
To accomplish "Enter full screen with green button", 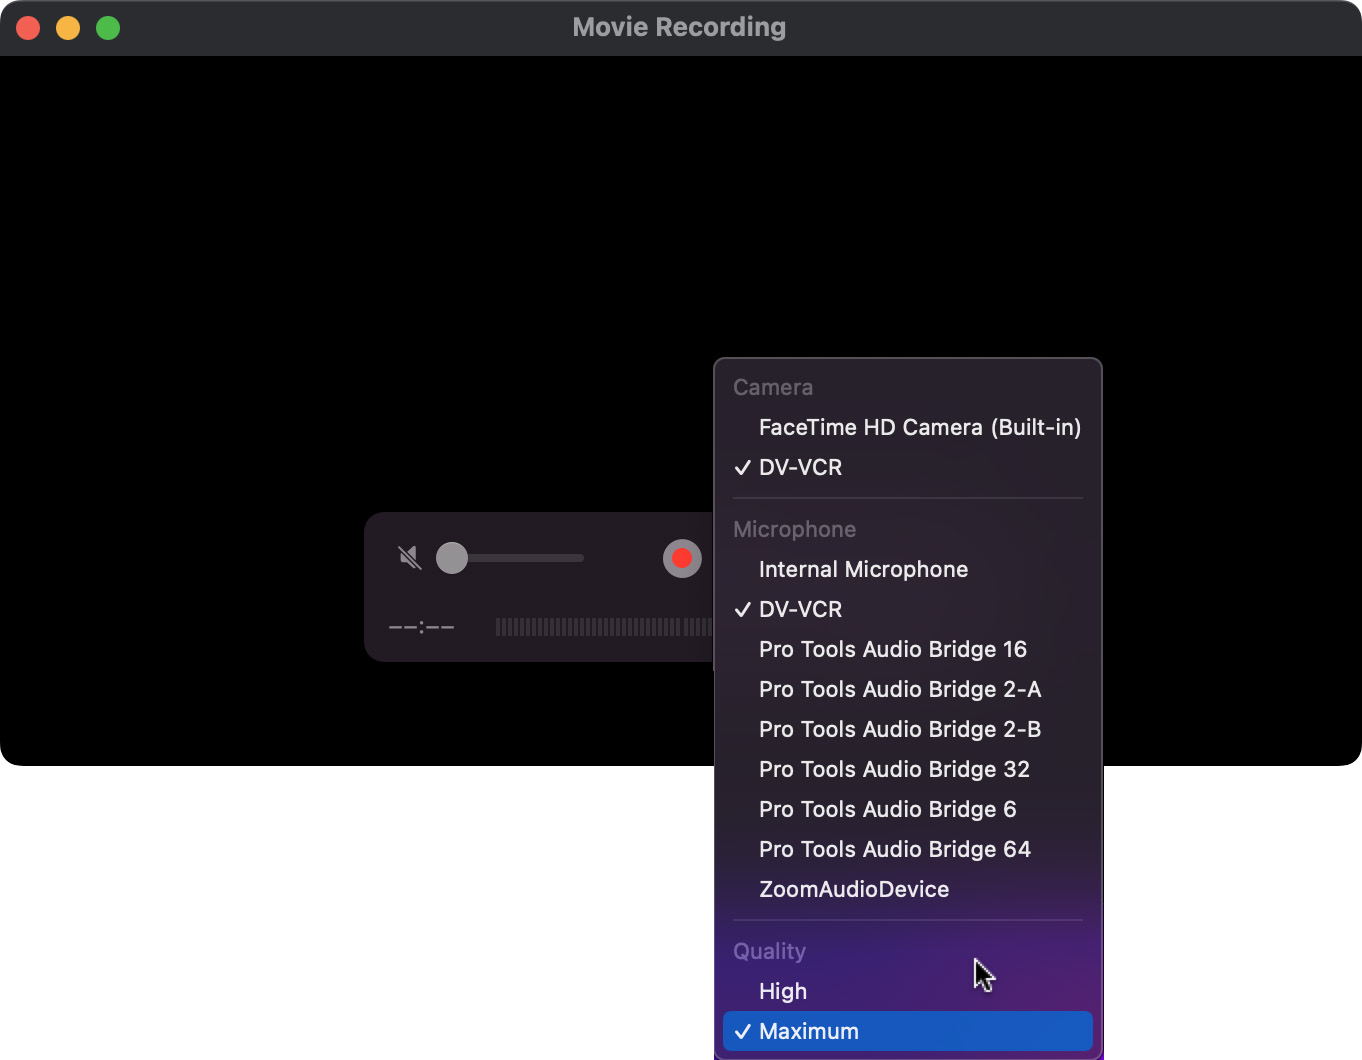I will click(x=108, y=28).
